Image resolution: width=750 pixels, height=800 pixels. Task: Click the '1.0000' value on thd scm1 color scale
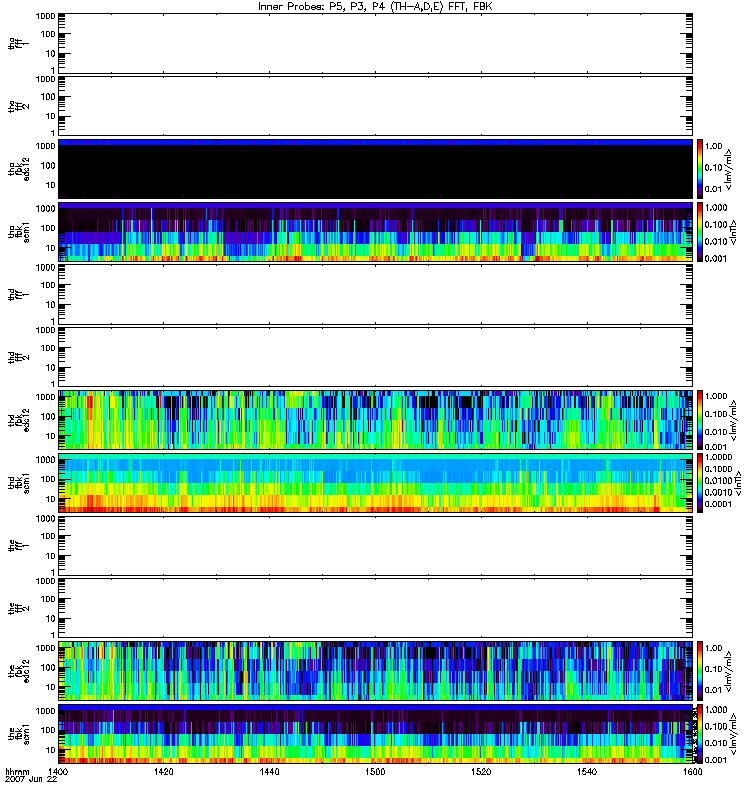pos(718,457)
